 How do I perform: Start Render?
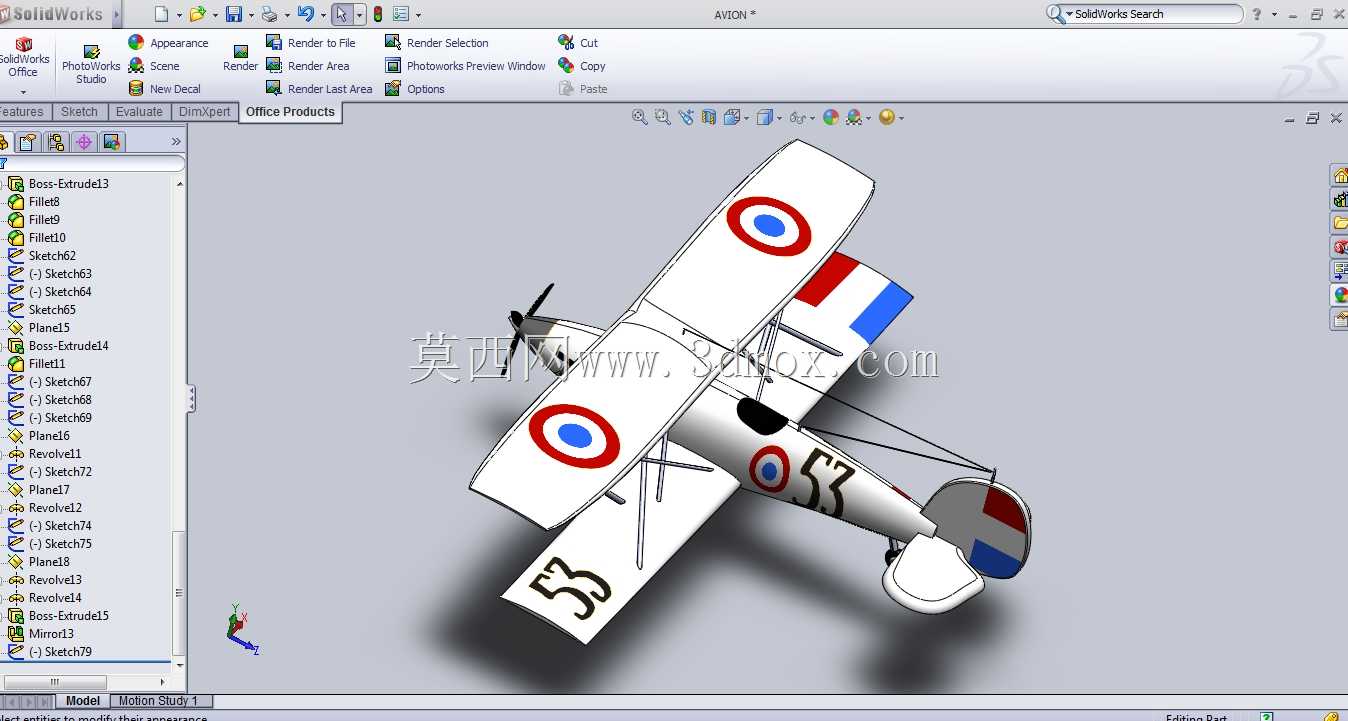coord(240,58)
